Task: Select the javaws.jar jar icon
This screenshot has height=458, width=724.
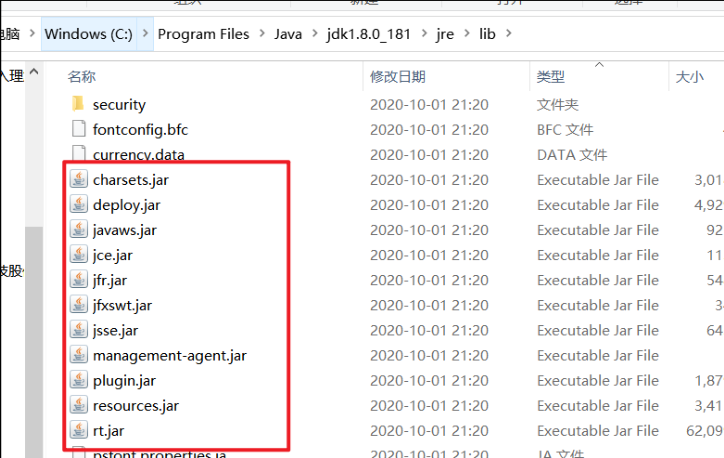Action: [79, 230]
